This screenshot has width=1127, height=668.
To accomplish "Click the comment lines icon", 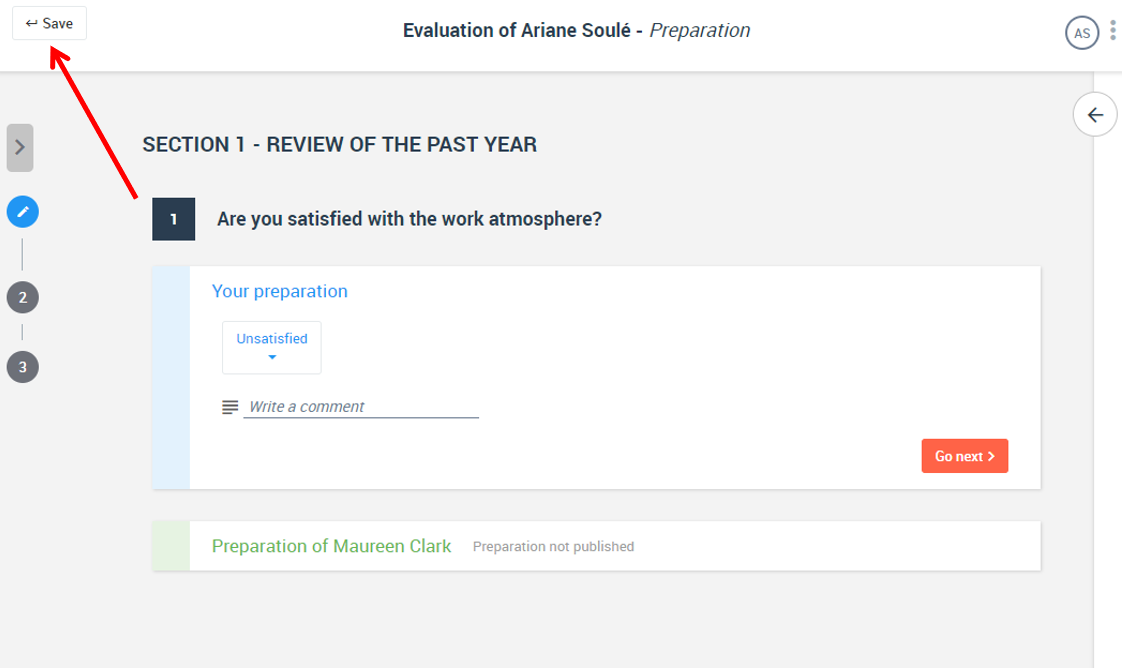I will (x=230, y=407).
